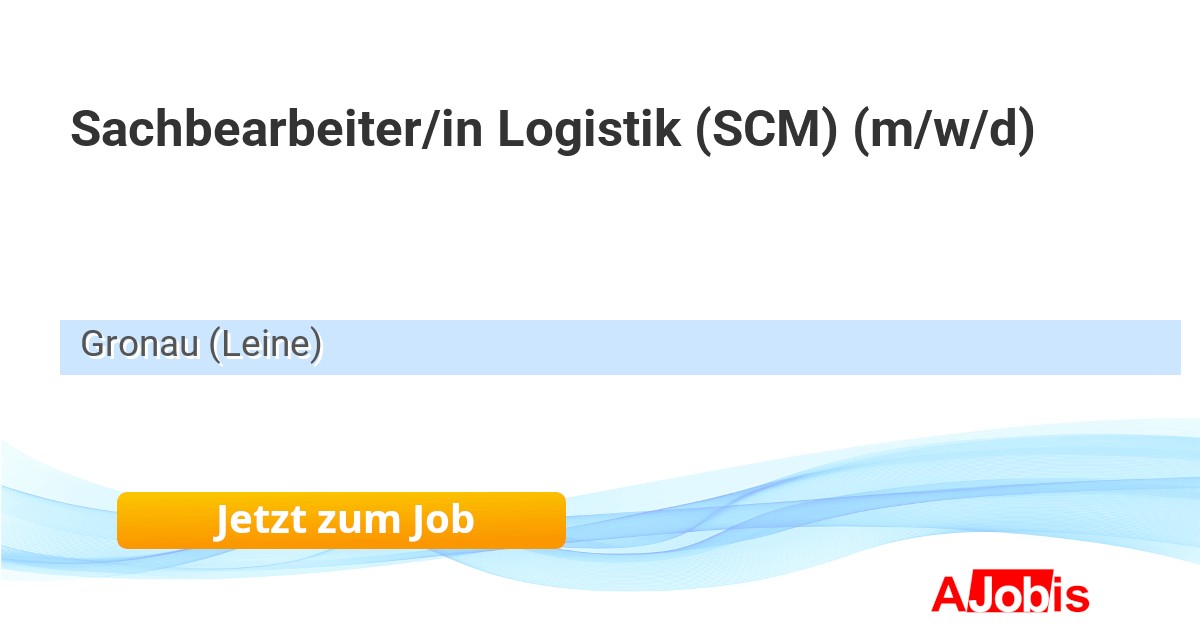This screenshot has width=1200, height=630.
Task: Click the (Leine) text in the location bar
Action: (266, 345)
